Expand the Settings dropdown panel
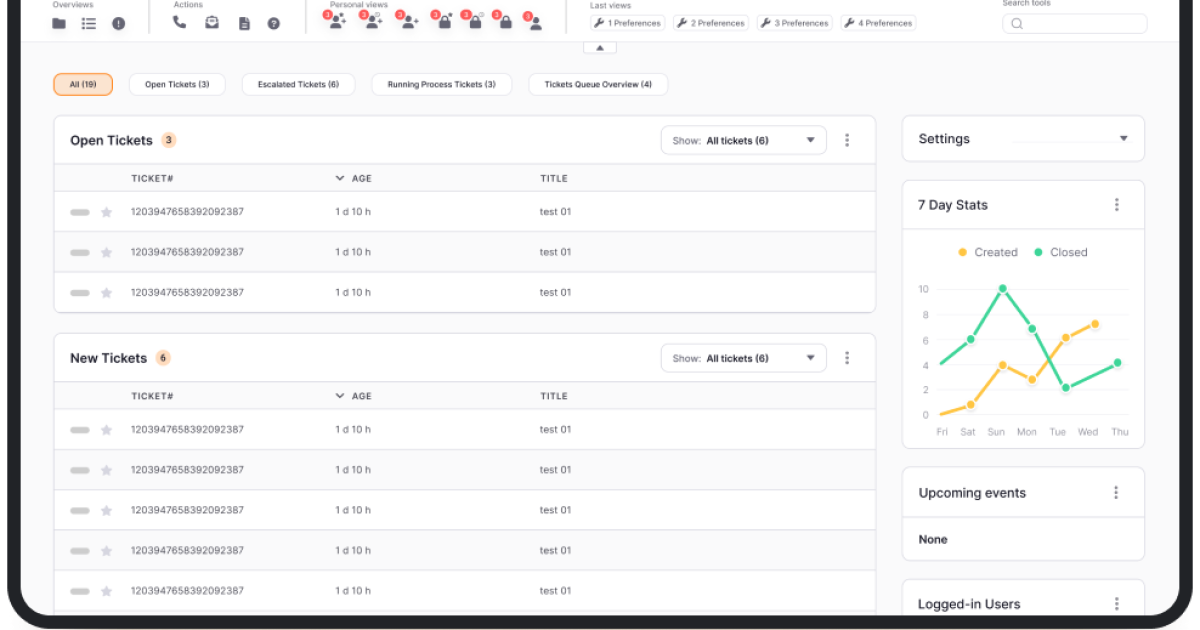 pyautogui.click(x=1123, y=139)
